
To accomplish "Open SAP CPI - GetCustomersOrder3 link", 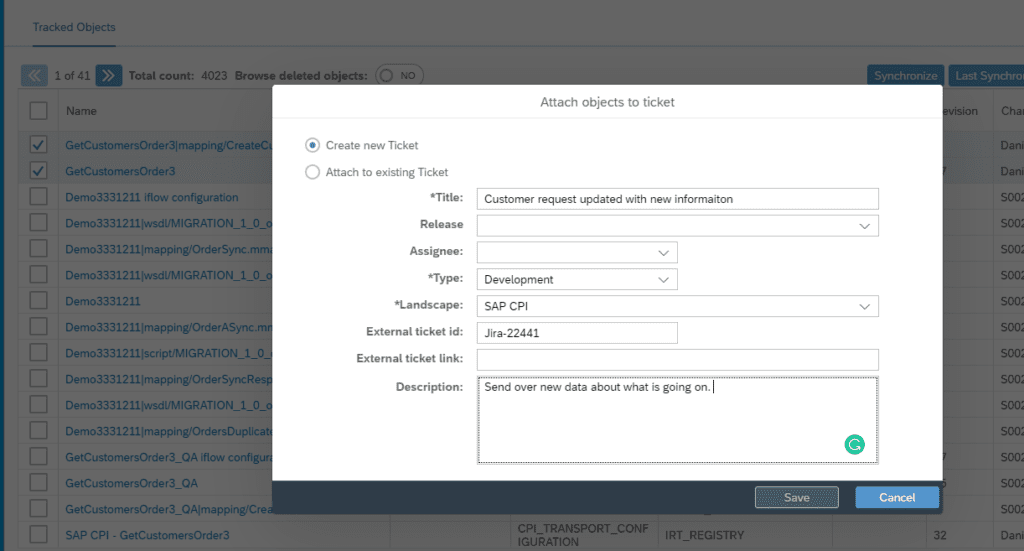I will tap(147, 535).
